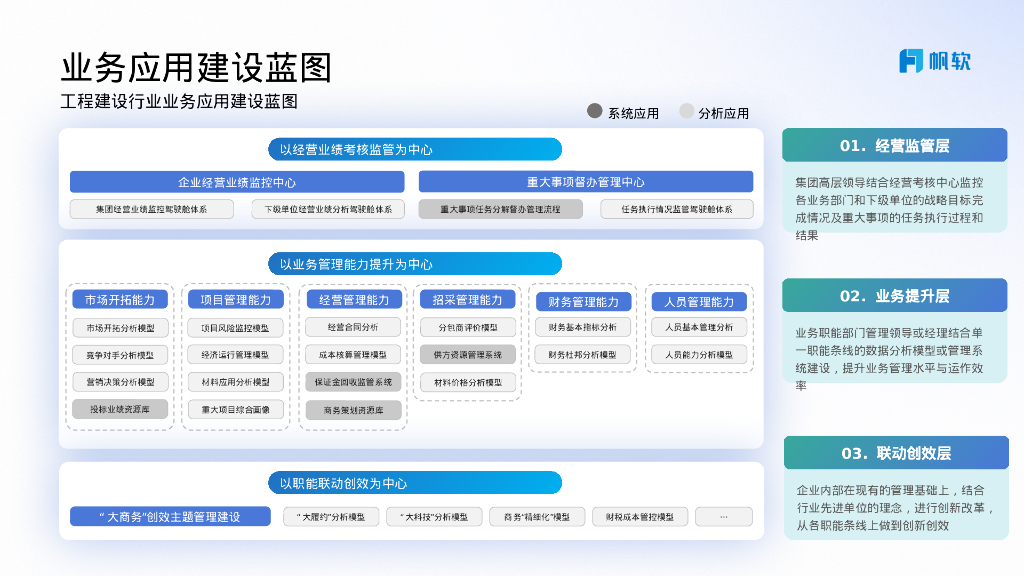Click the 招采管理能力 category header
Viewport: 1024px width, 576px height.
[x=467, y=299]
